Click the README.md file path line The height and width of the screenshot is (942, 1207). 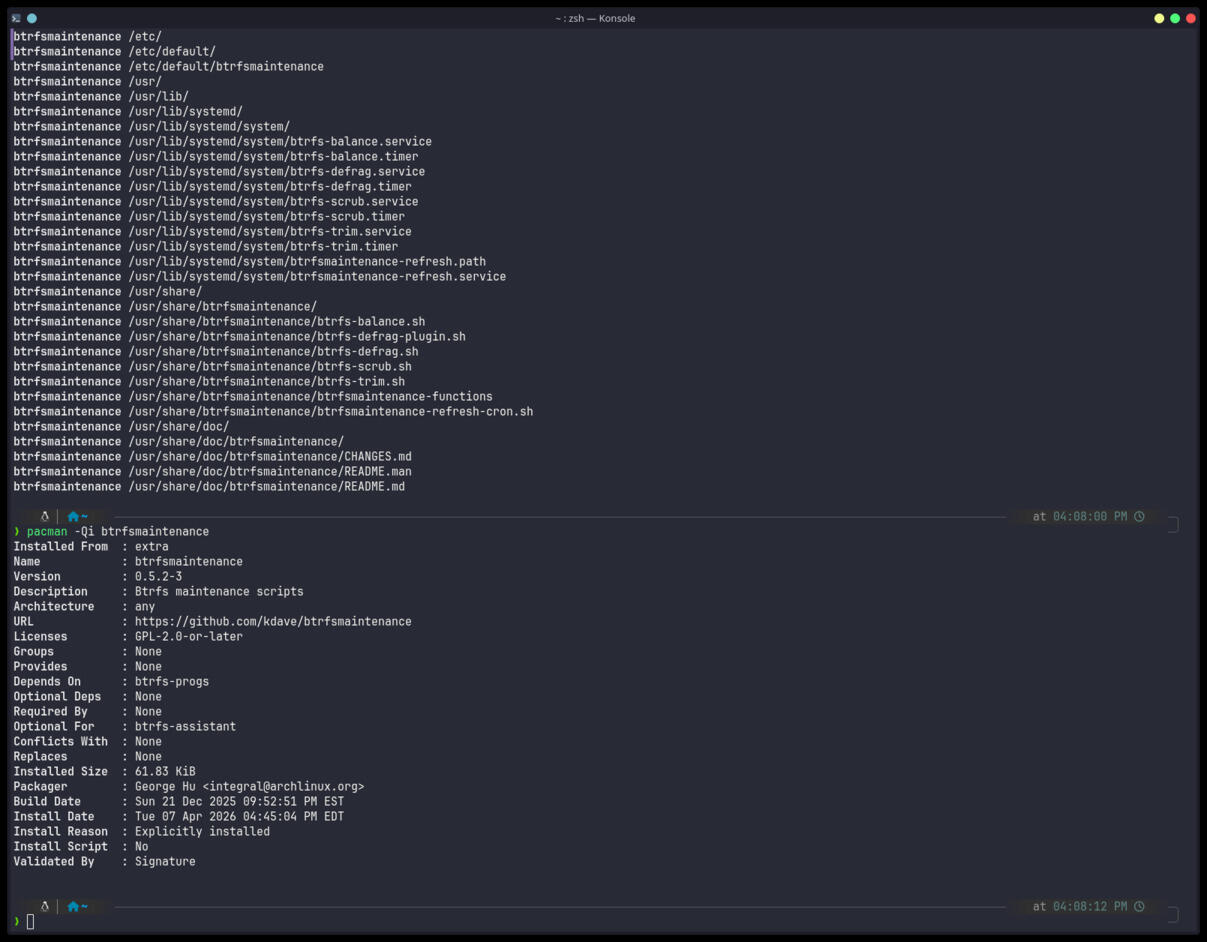[x=209, y=486]
